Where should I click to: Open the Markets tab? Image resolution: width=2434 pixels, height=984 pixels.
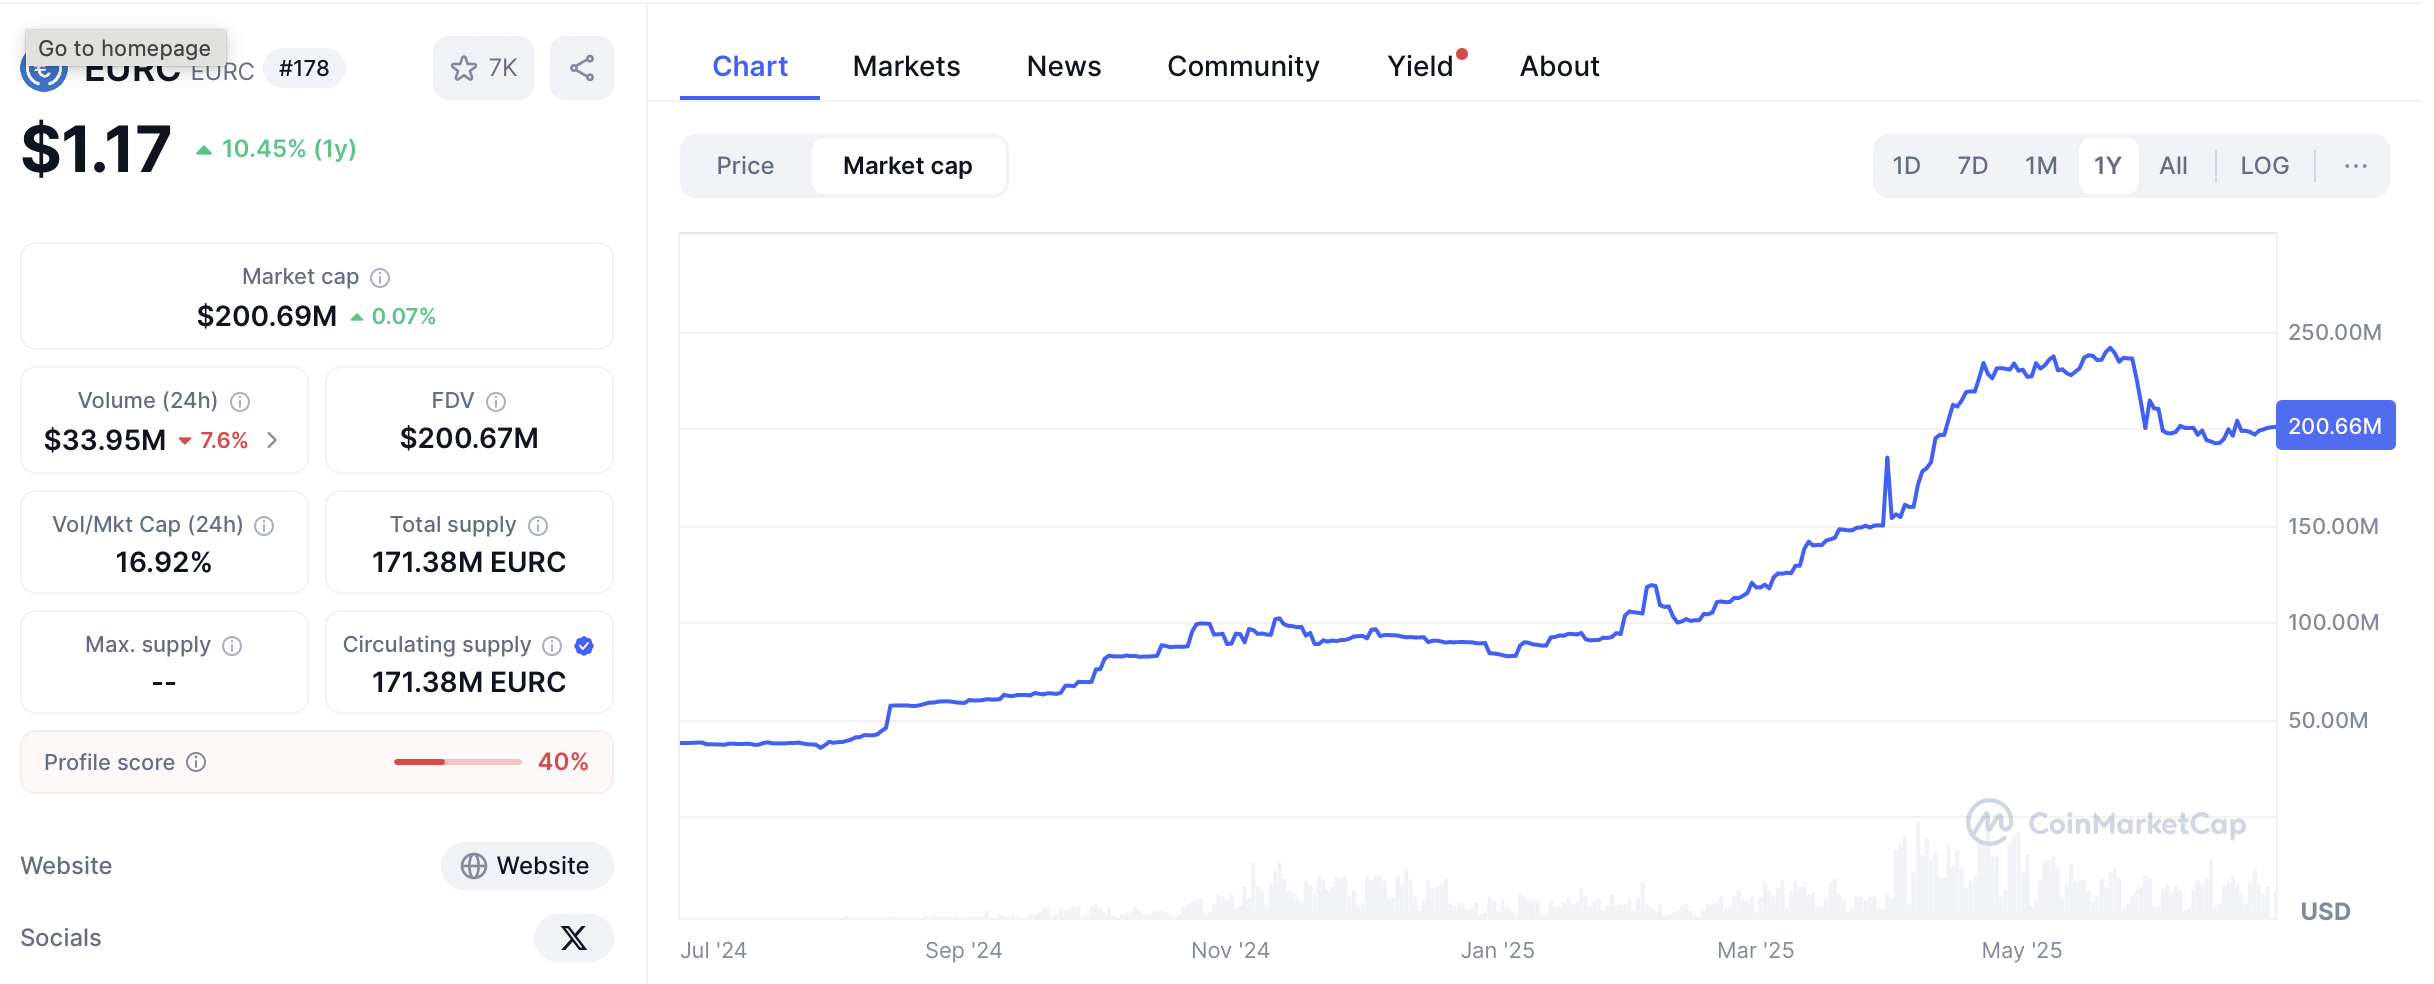(x=906, y=67)
